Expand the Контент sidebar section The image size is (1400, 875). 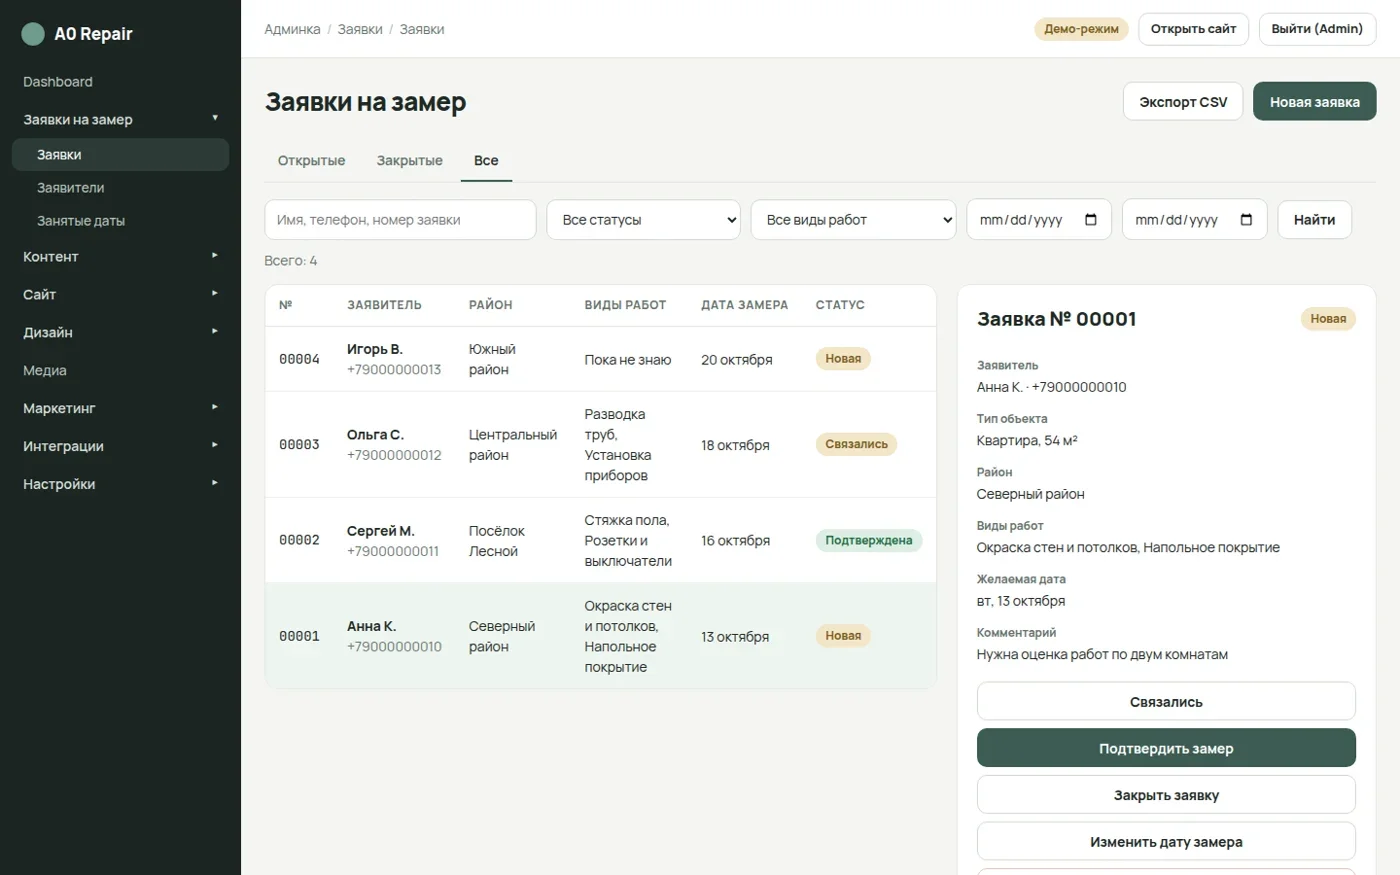[120, 257]
